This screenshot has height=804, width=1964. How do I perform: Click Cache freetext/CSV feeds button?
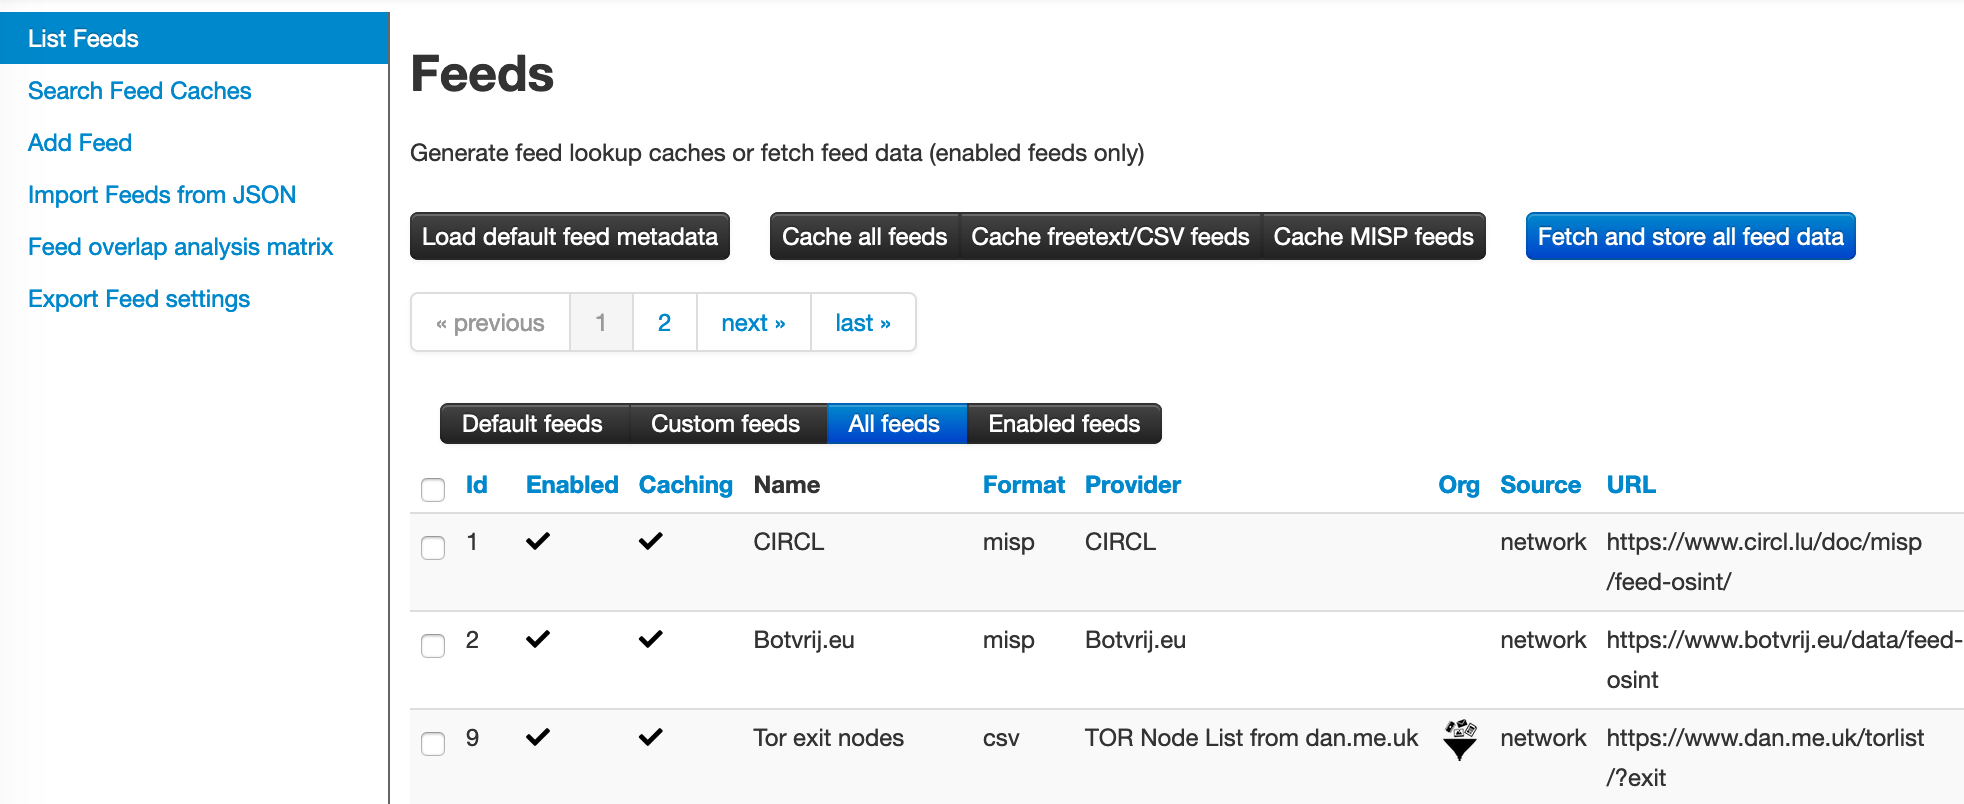(x=1110, y=237)
